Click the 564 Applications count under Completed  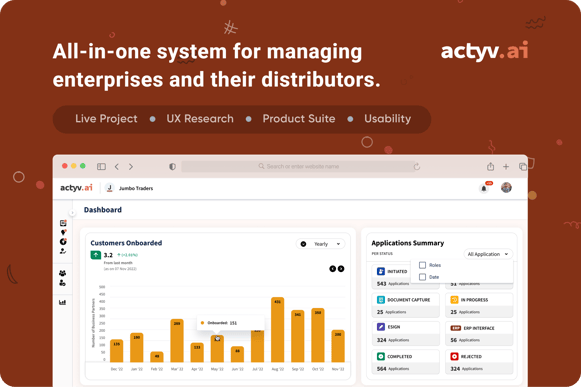pyautogui.click(x=393, y=369)
